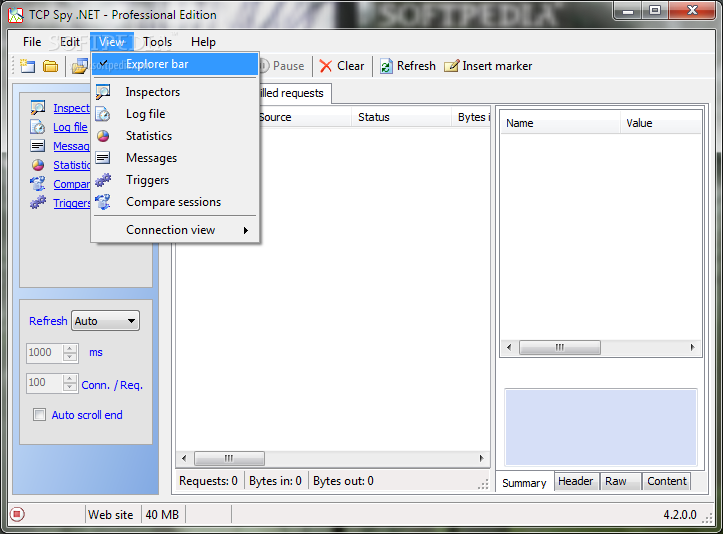
Task: Open the Inspectors link in explorer bar
Action: [71, 107]
